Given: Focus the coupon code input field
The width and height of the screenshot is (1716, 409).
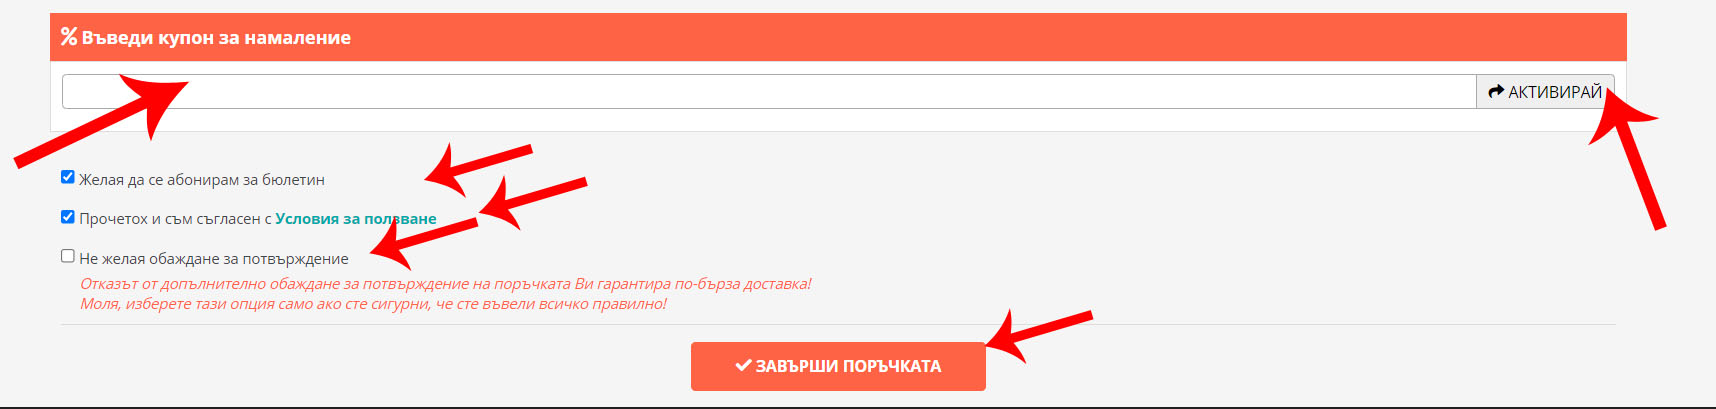Looking at the screenshot, I should (769, 91).
